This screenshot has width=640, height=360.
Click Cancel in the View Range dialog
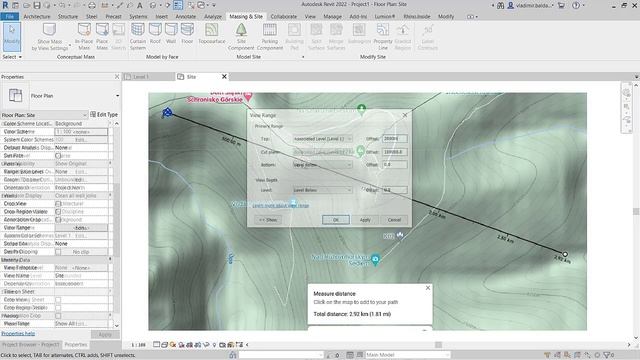point(394,220)
